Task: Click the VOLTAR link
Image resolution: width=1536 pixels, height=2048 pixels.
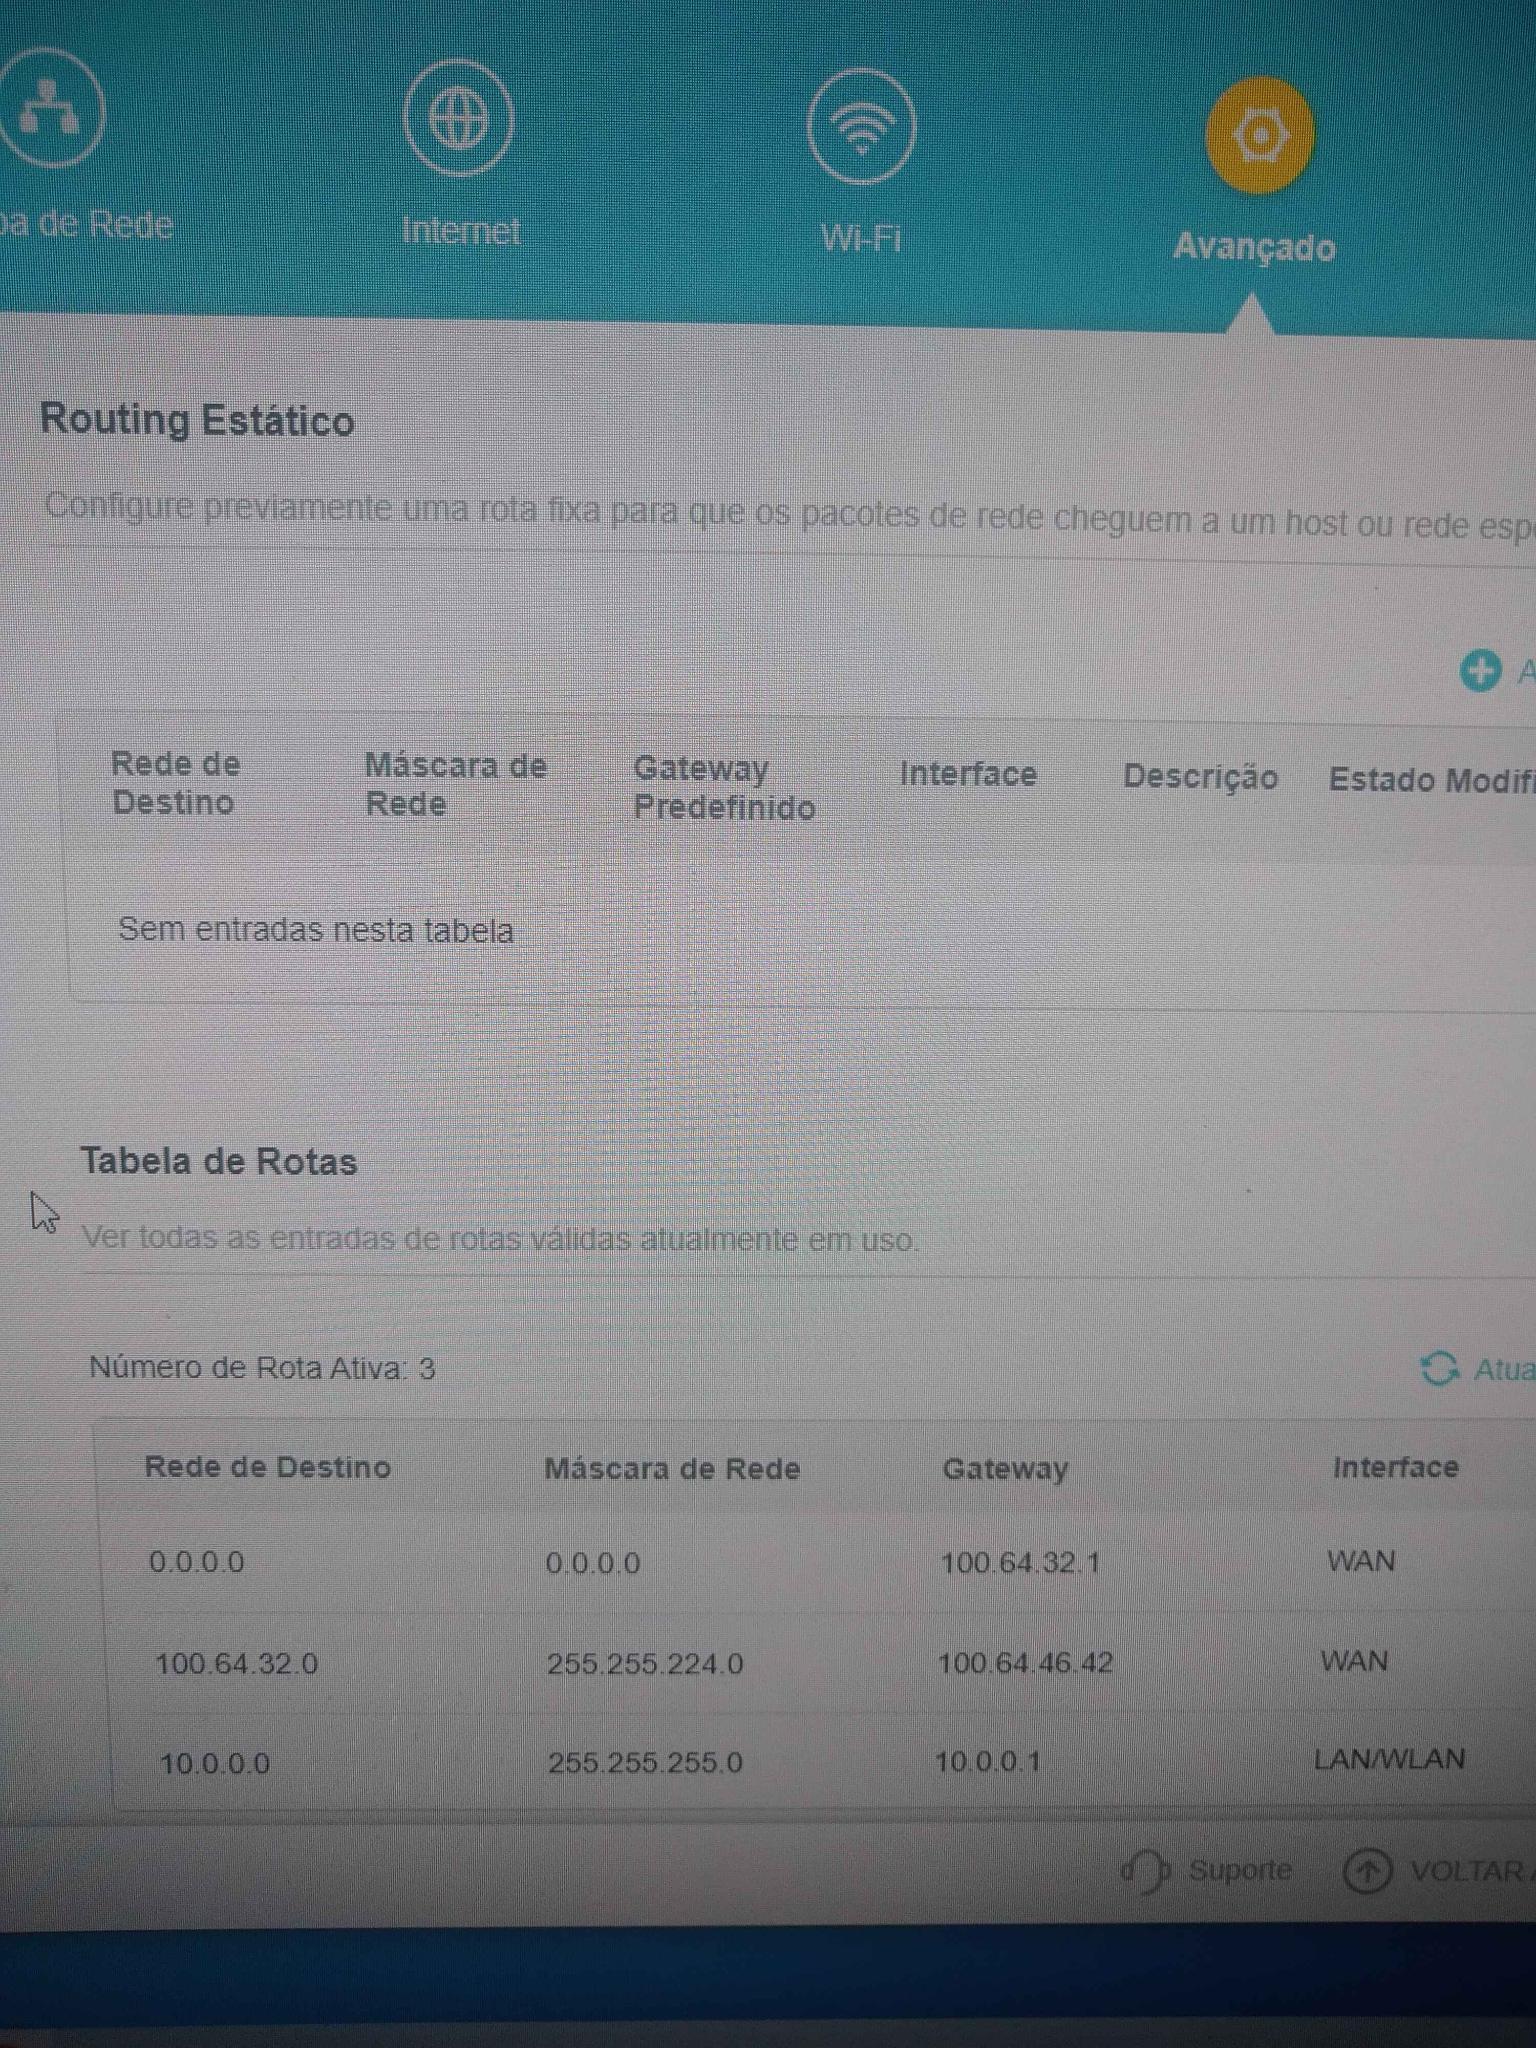Action: pyautogui.click(x=1468, y=1871)
